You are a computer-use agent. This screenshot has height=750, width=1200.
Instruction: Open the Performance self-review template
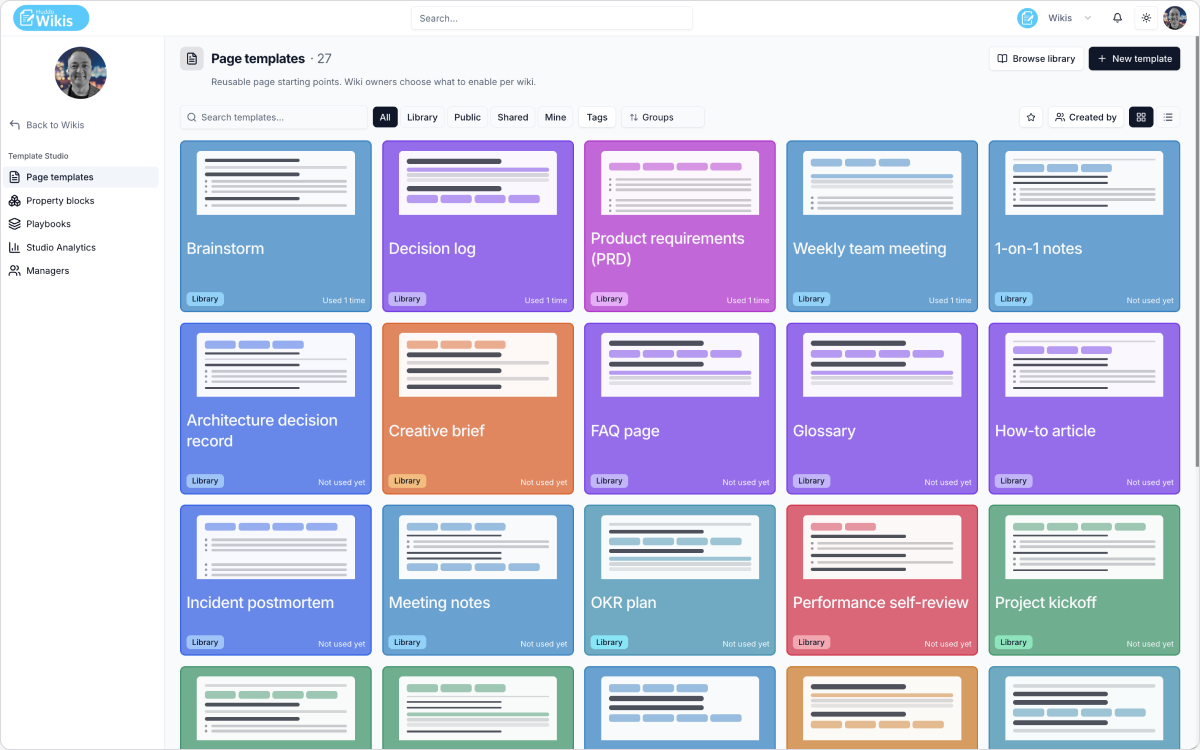click(x=882, y=581)
